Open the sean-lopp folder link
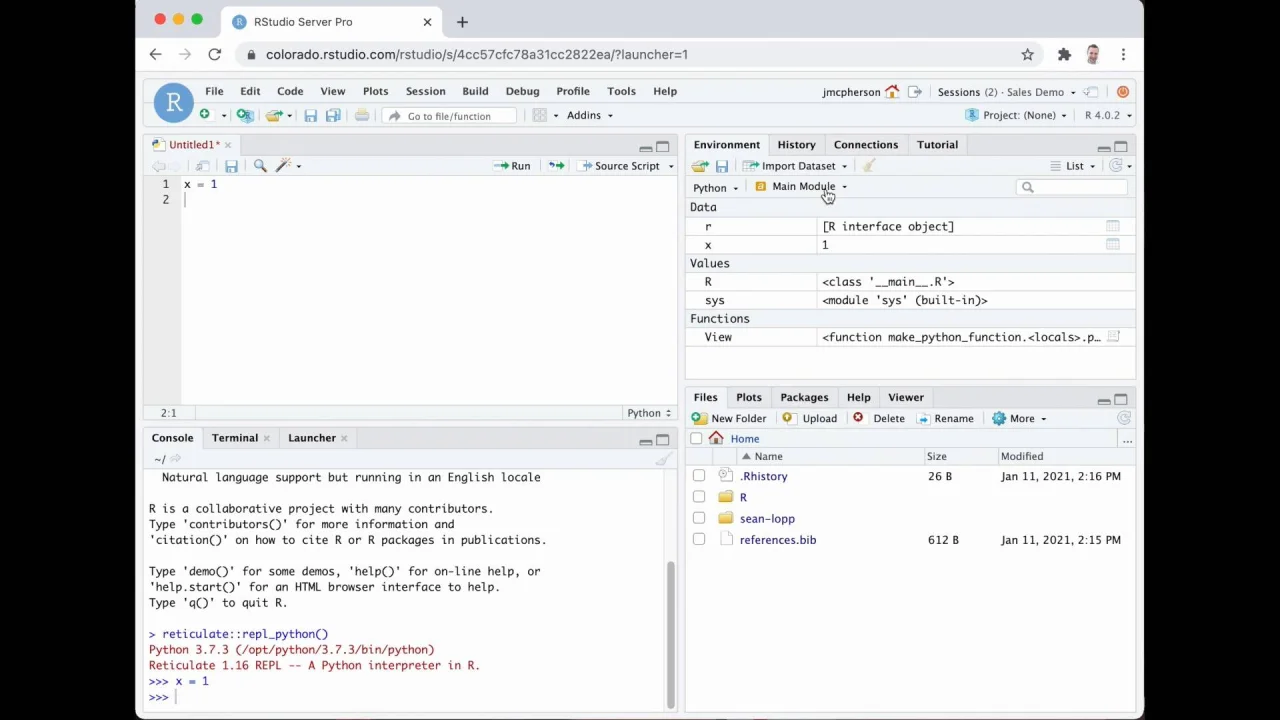 [767, 518]
